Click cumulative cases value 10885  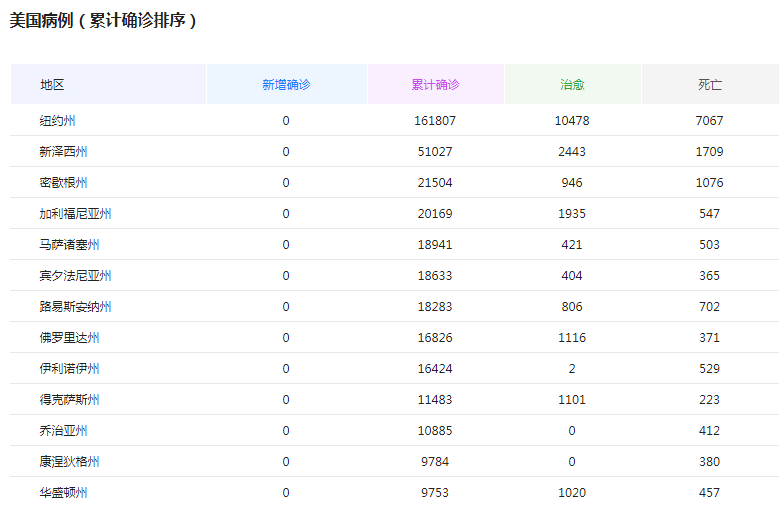435,430
